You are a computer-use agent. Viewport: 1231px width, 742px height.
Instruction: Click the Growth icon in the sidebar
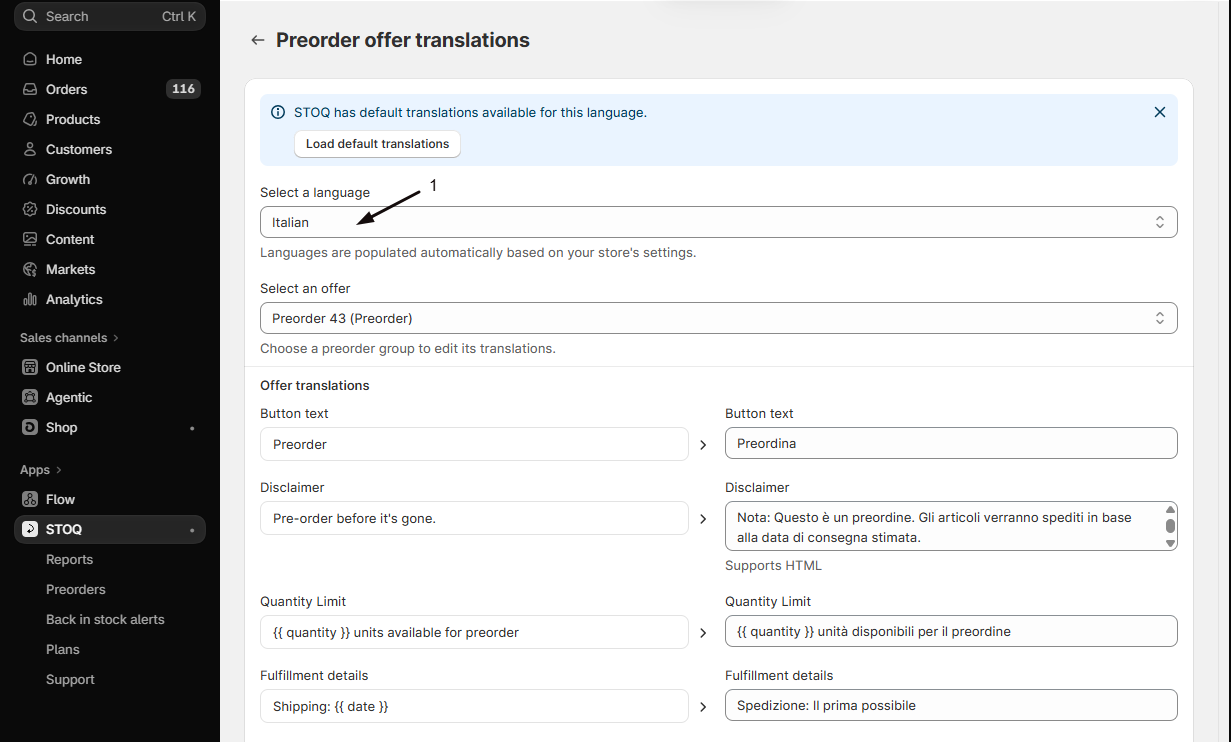pos(30,179)
